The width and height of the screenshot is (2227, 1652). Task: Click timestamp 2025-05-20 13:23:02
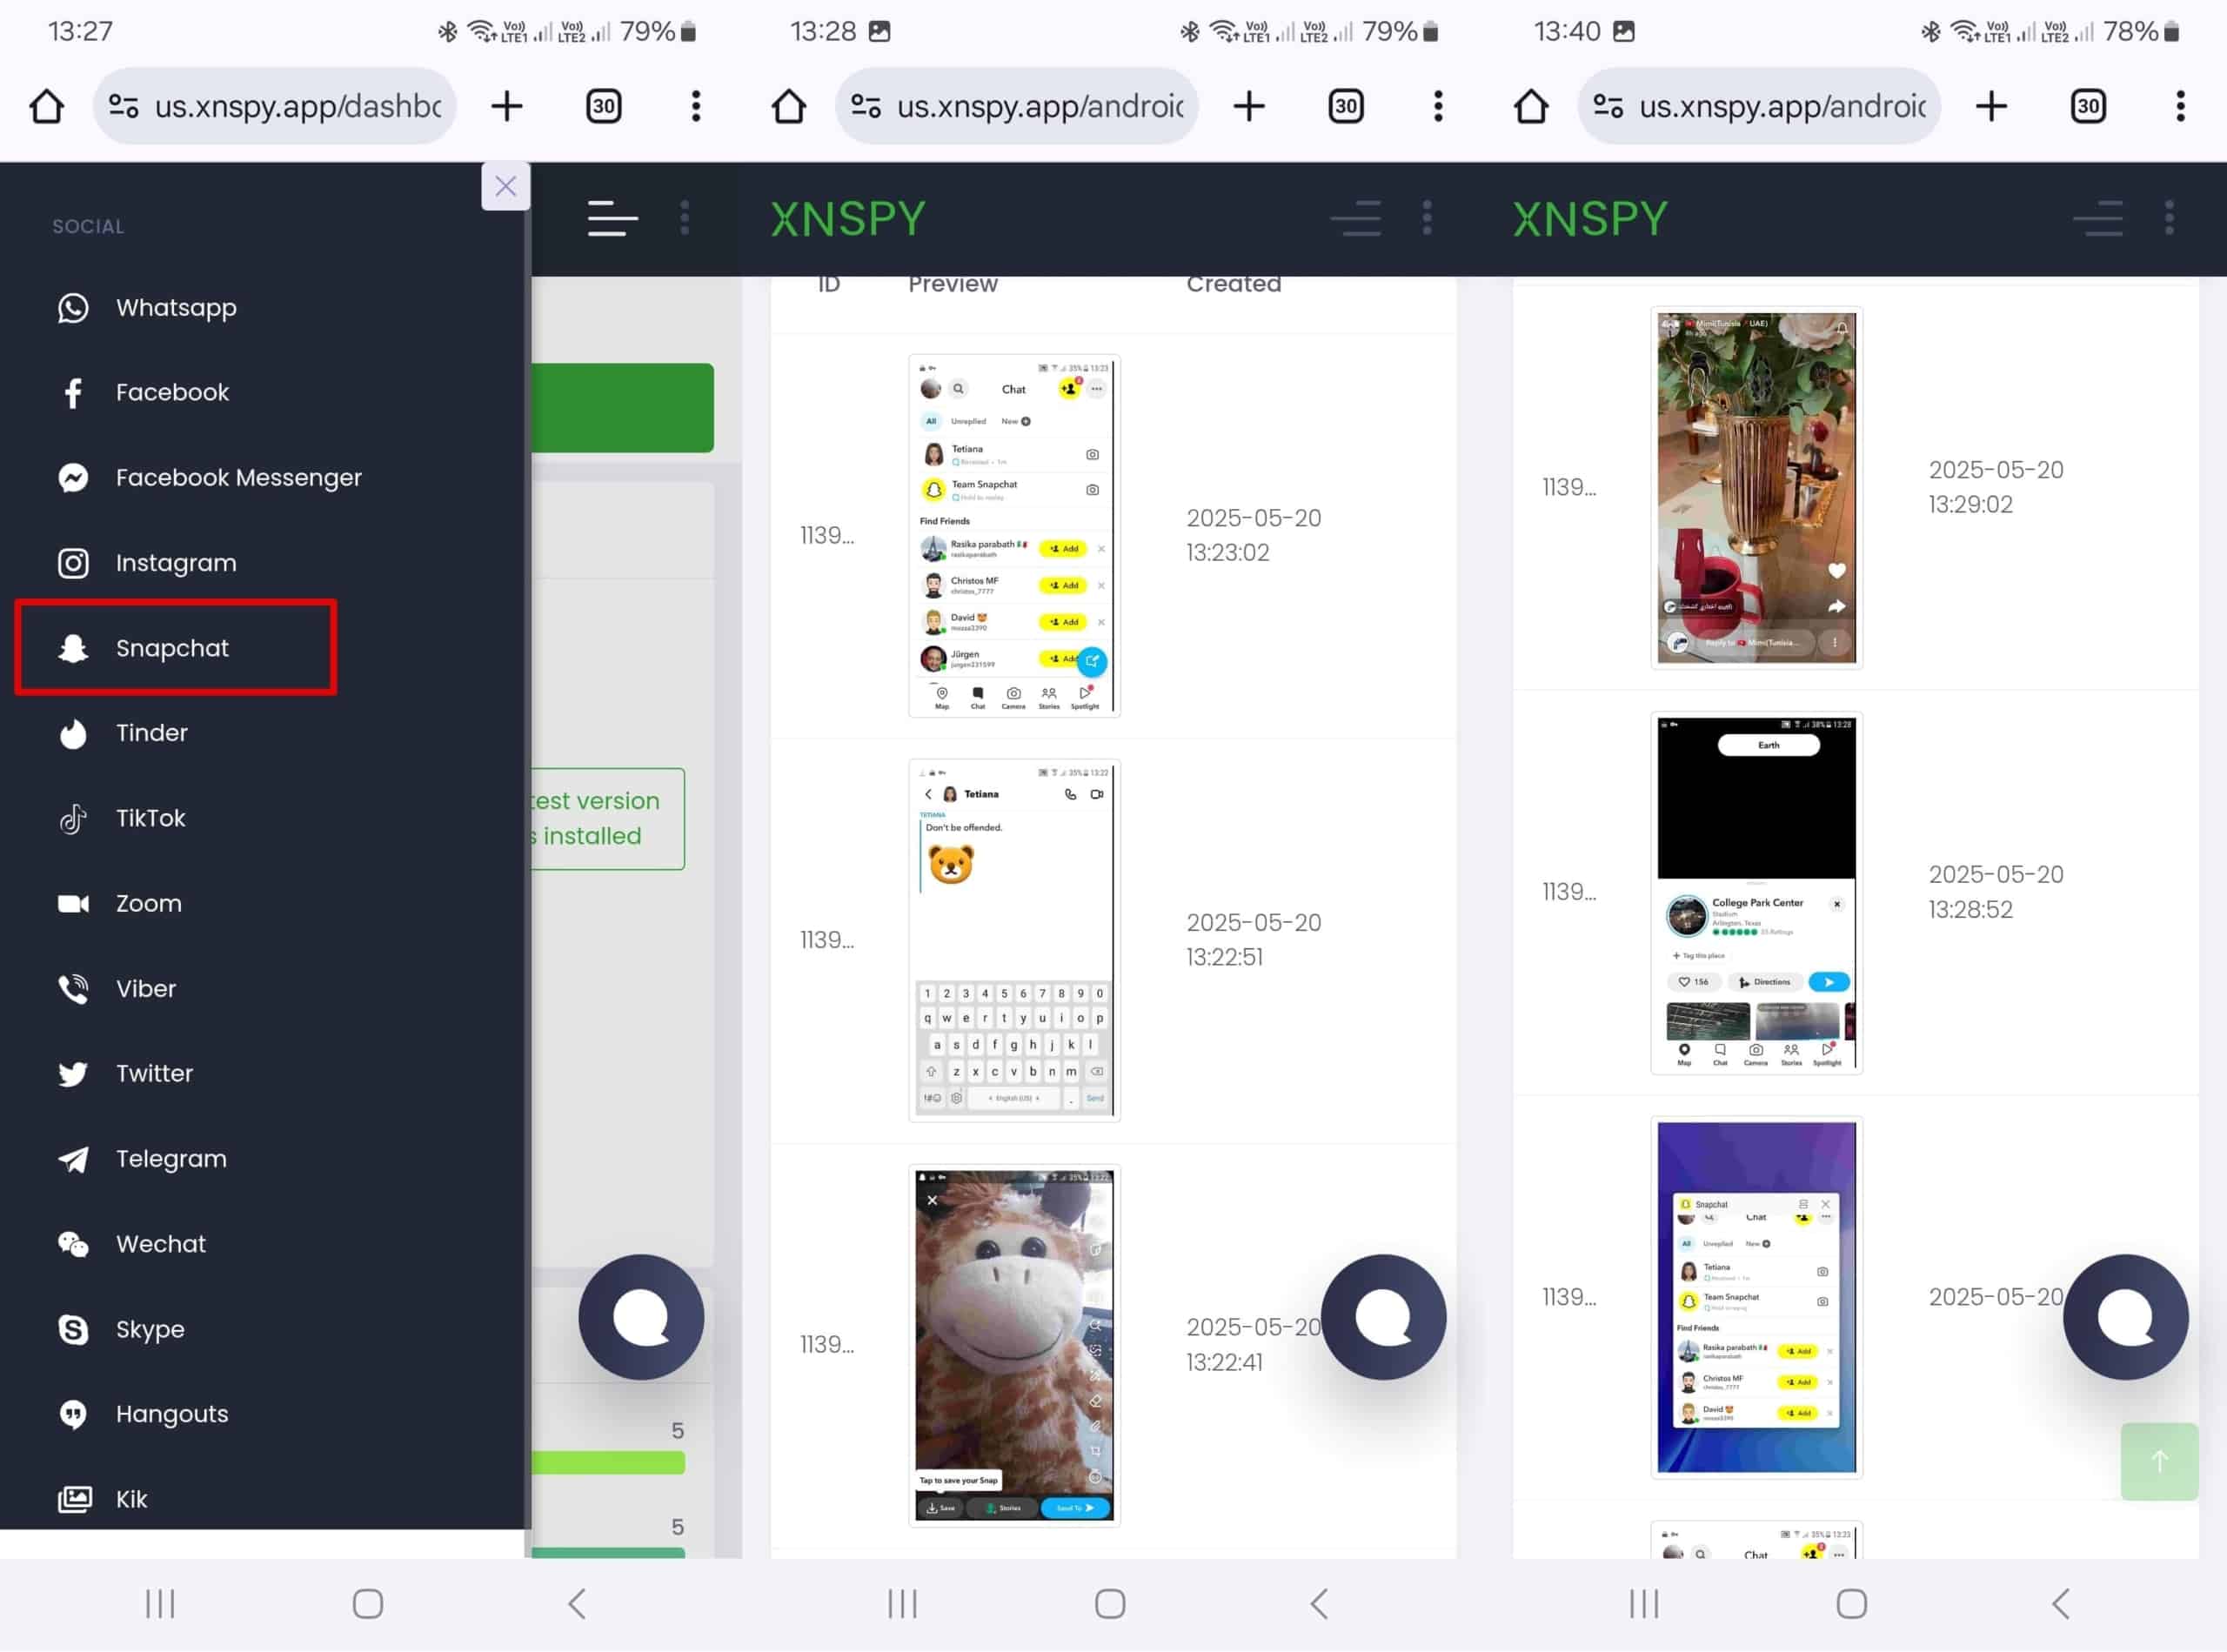[1253, 535]
